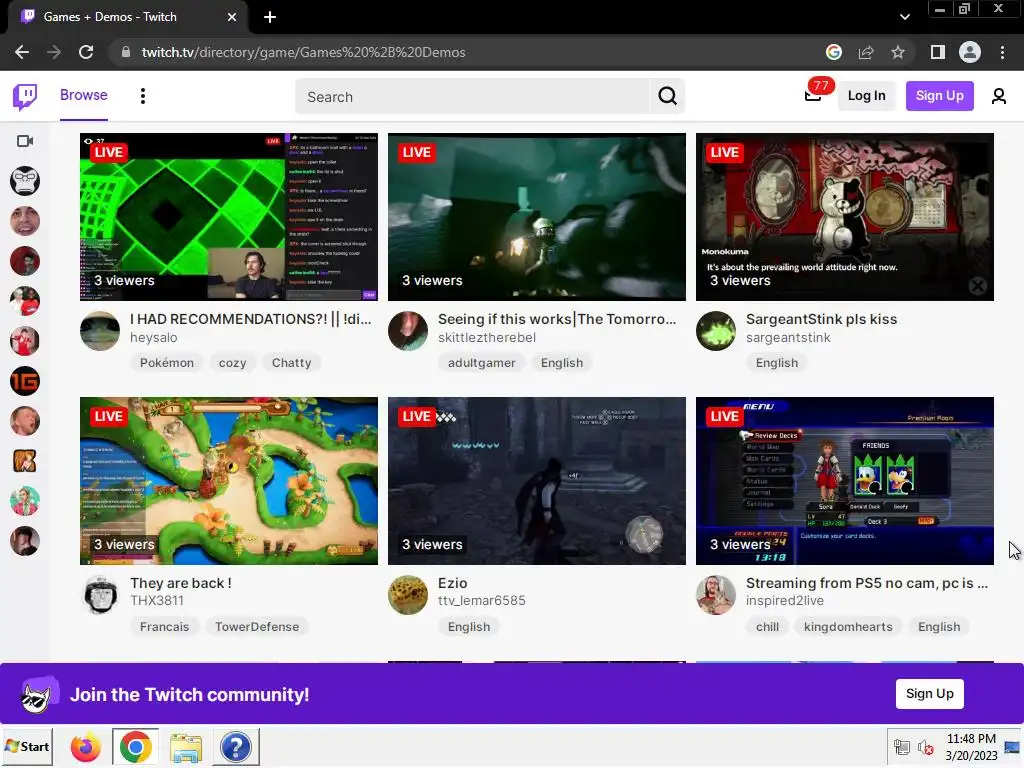Click the browser address bar URL
This screenshot has width=1024, height=768.
[x=303, y=52]
